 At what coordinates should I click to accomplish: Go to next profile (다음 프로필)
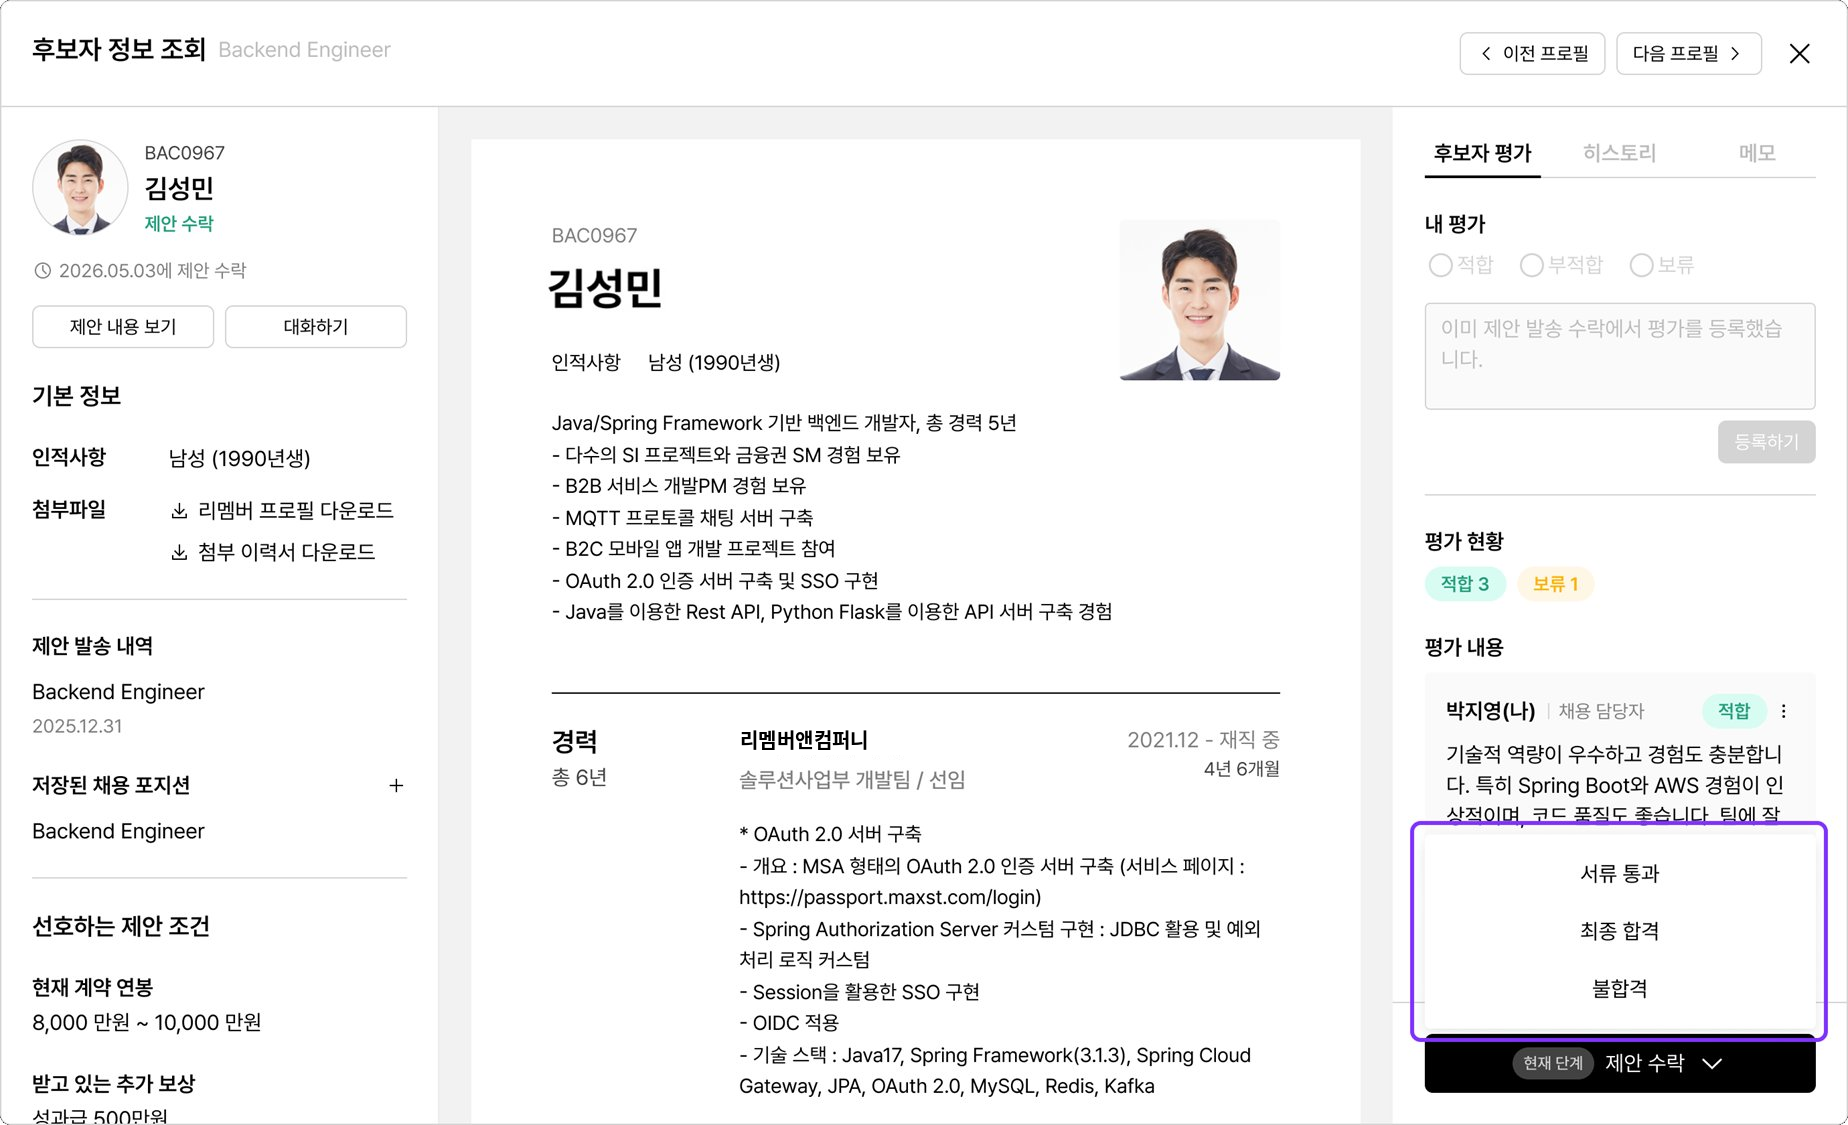(x=1689, y=54)
